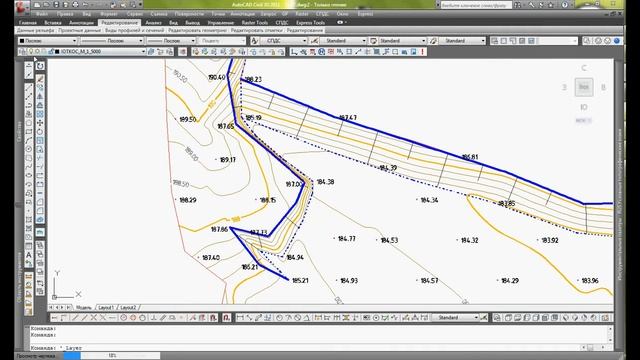
Task: Expand the Редактировать отметки panel
Action: click(257, 31)
